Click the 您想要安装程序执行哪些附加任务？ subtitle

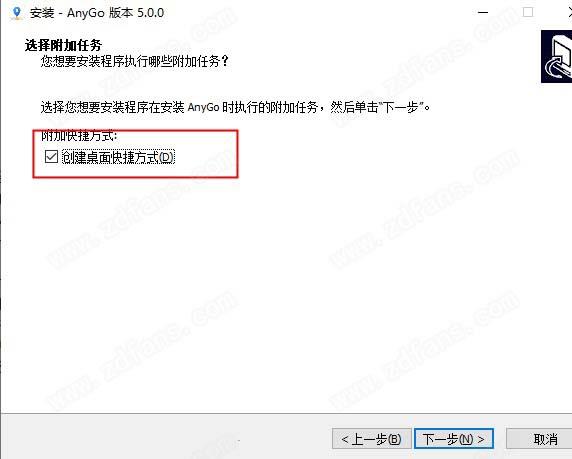point(135,61)
